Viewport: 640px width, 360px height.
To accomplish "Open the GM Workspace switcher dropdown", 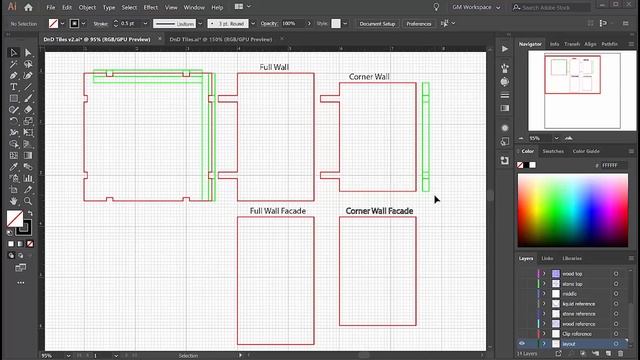I will click(476, 7).
